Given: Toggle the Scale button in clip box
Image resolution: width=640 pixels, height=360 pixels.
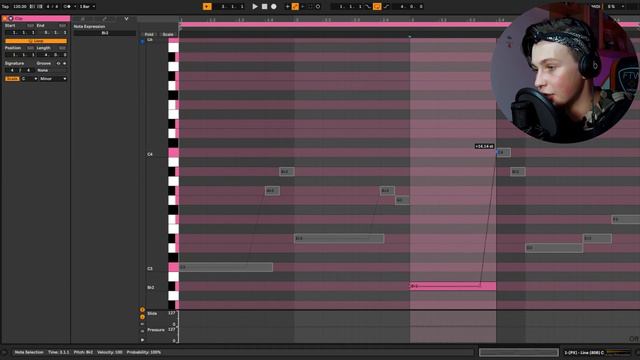Looking at the screenshot, I should pos(12,78).
